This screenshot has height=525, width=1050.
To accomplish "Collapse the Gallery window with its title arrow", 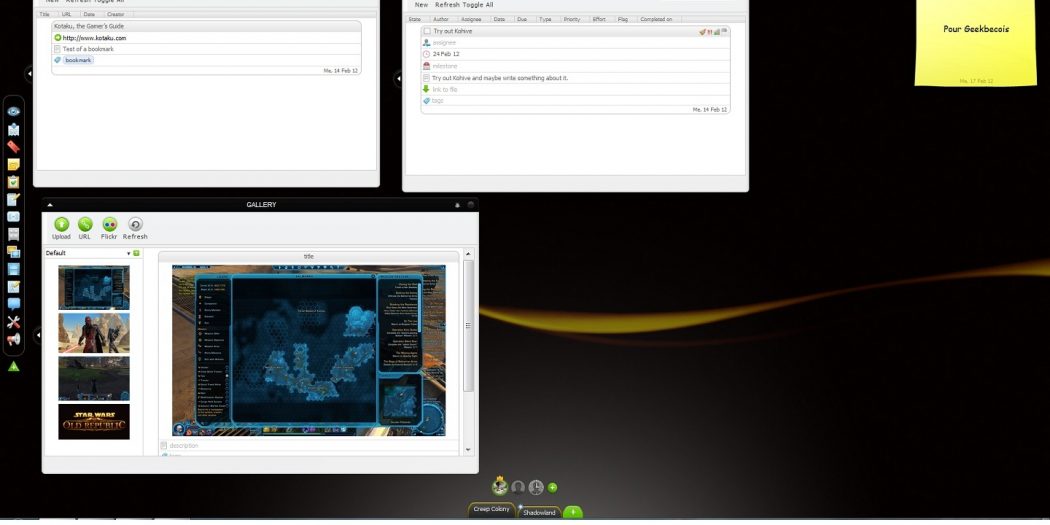I will point(50,205).
